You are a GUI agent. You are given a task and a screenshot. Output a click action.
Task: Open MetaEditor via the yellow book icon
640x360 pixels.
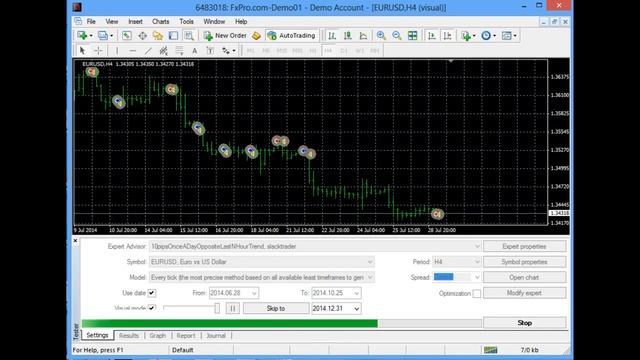tap(256, 36)
